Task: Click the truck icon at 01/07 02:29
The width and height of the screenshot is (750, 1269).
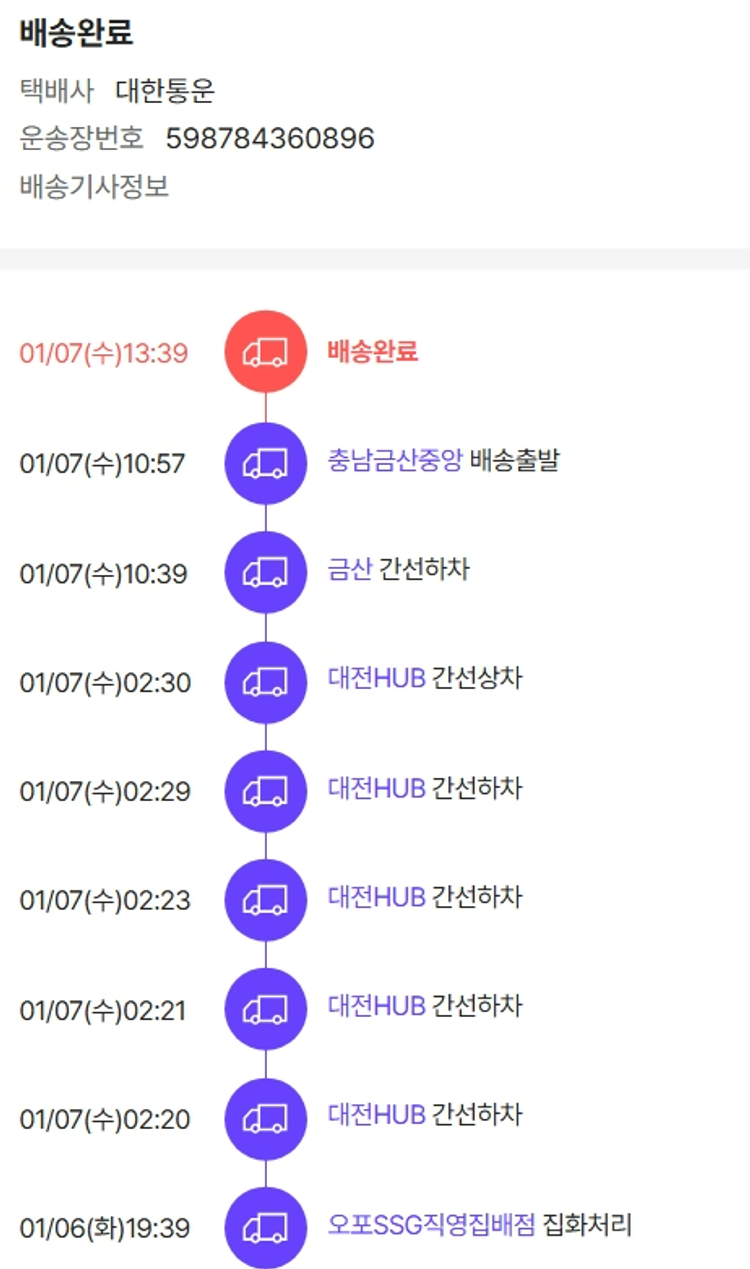Action: point(266,791)
